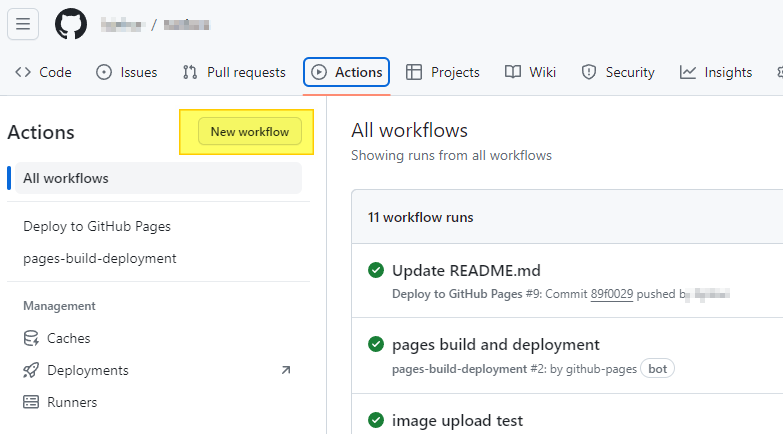Click the Code tab angle-brackets icon
Image resolution: width=783 pixels, height=434 pixels.
[x=23, y=72]
